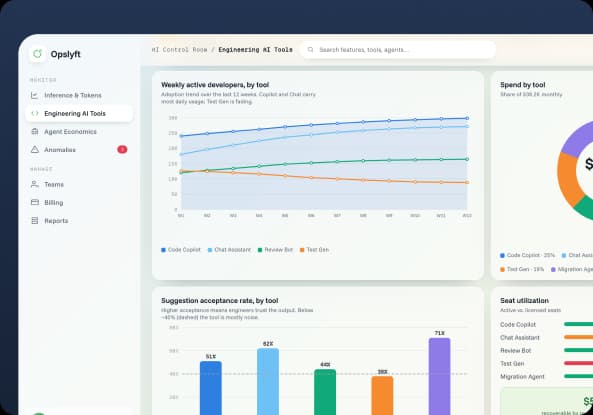Image resolution: width=593 pixels, height=415 pixels.
Task: Click the search magnifier icon
Action: click(x=310, y=50)
